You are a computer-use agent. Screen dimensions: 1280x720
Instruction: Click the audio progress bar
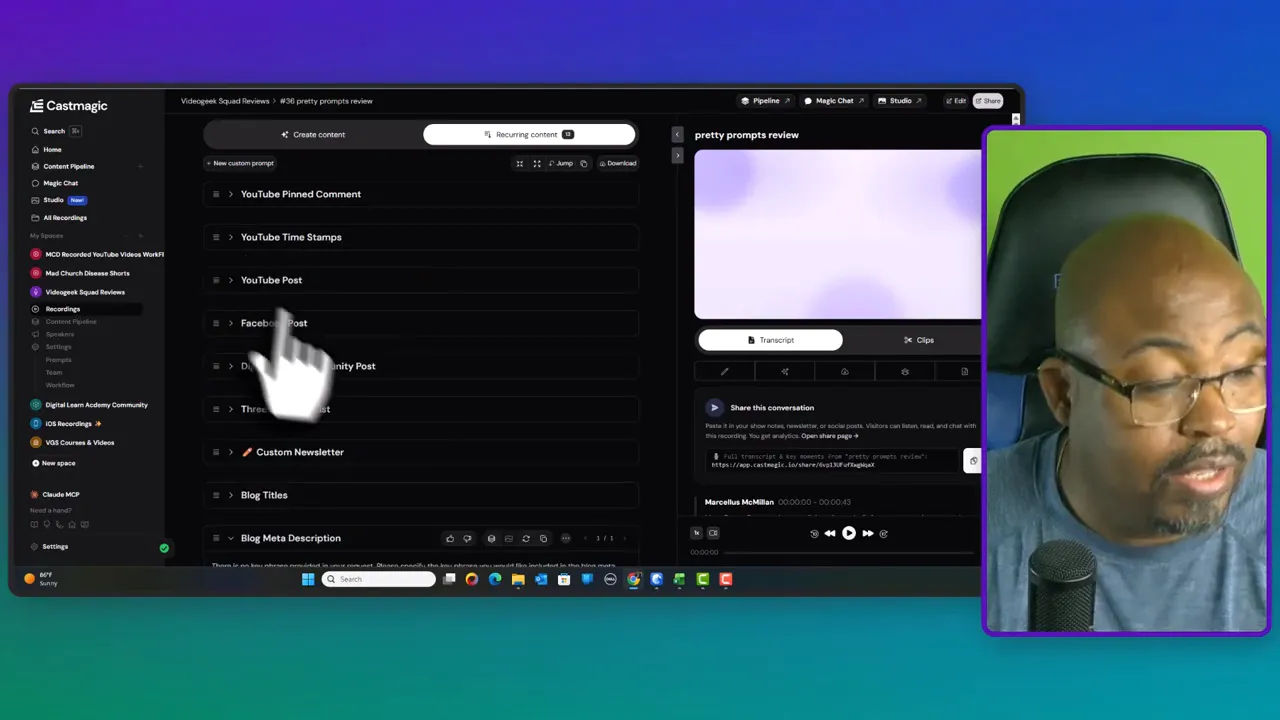(850, 552)
